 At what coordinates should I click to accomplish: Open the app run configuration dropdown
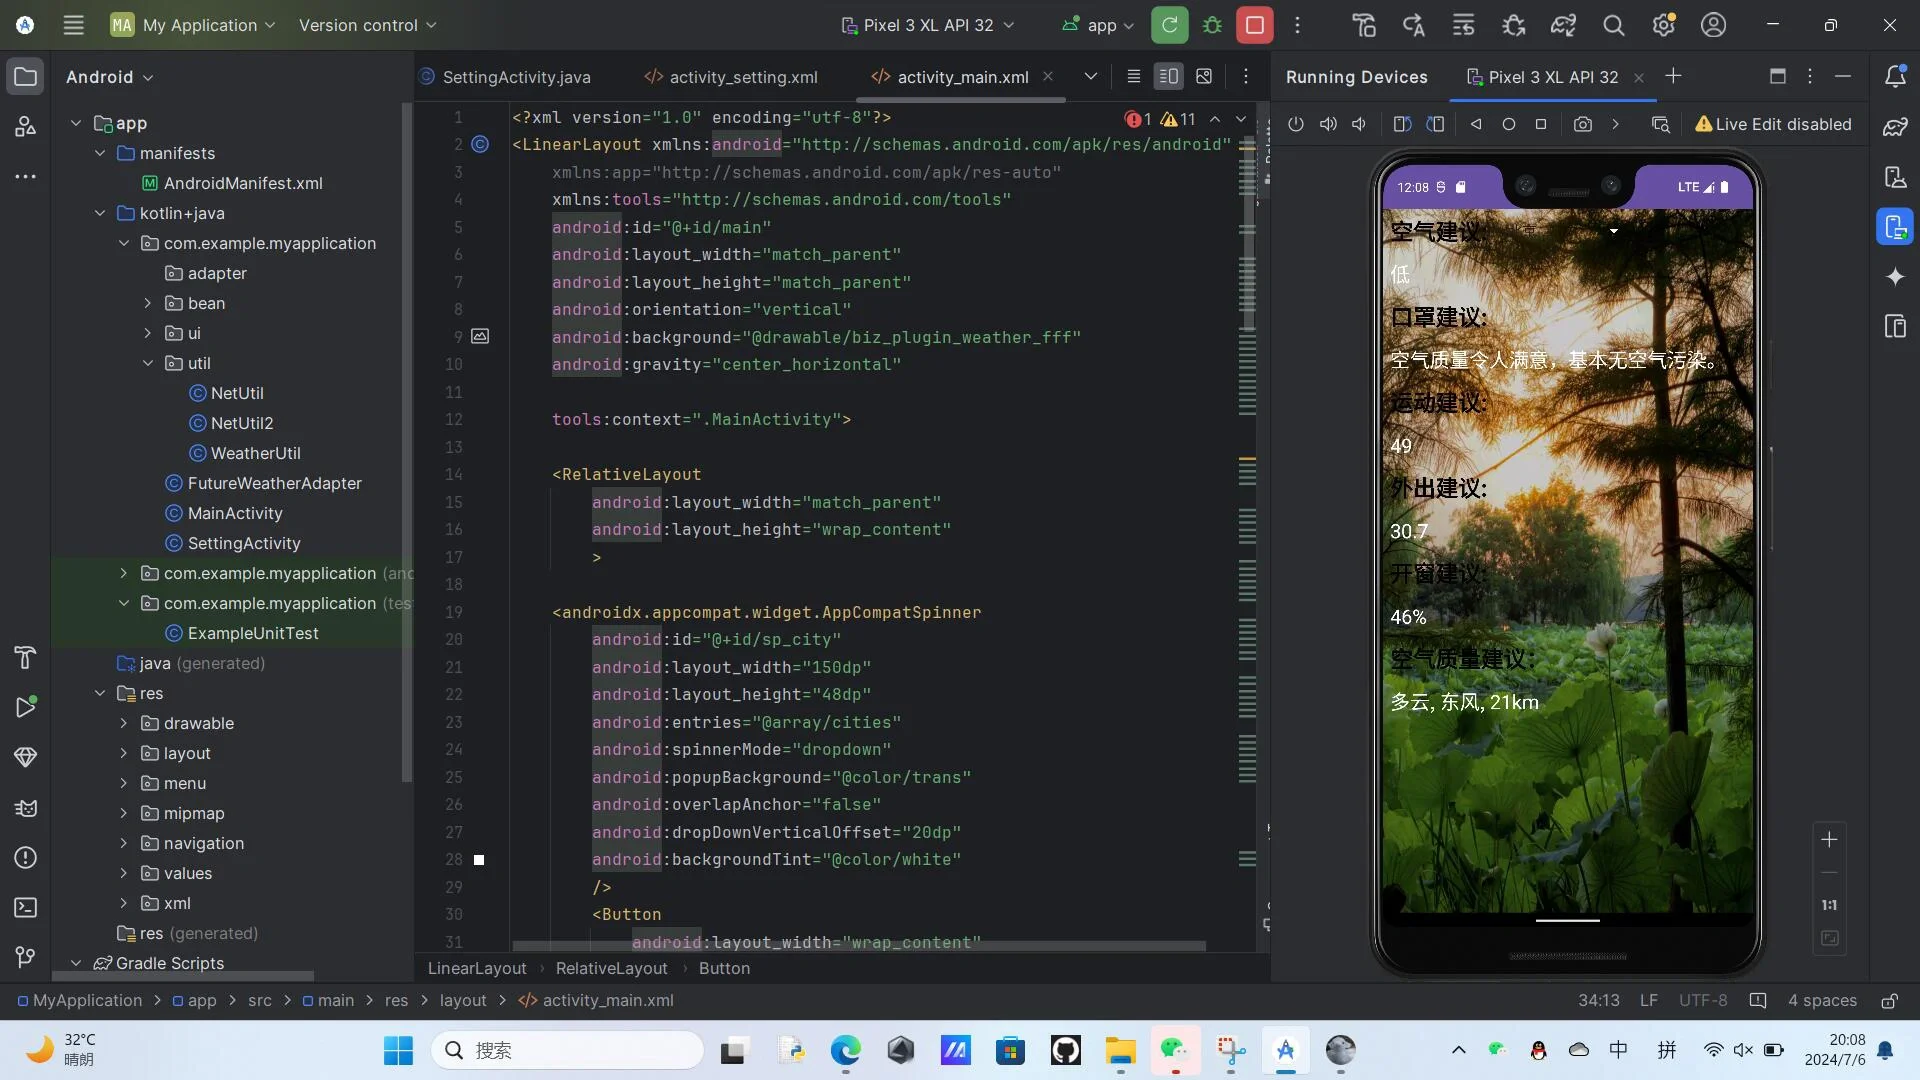click(1097, 25)
